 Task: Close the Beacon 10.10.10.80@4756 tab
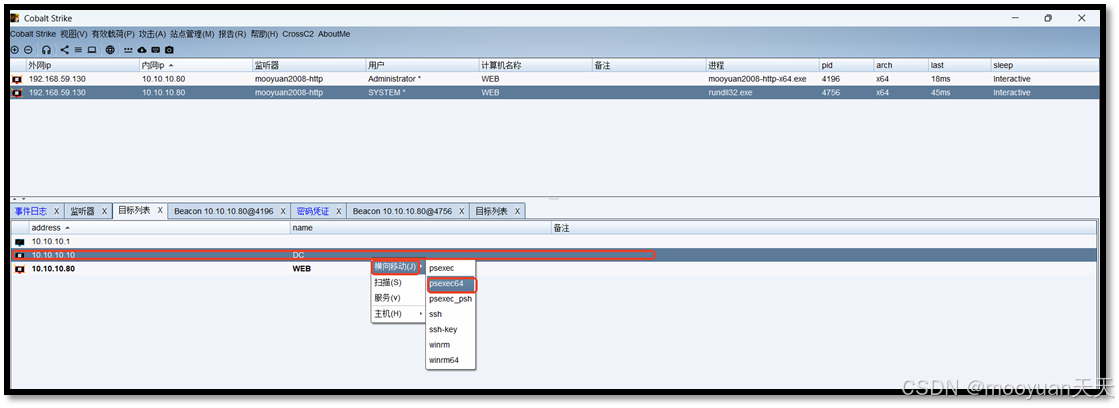[462, 212]
